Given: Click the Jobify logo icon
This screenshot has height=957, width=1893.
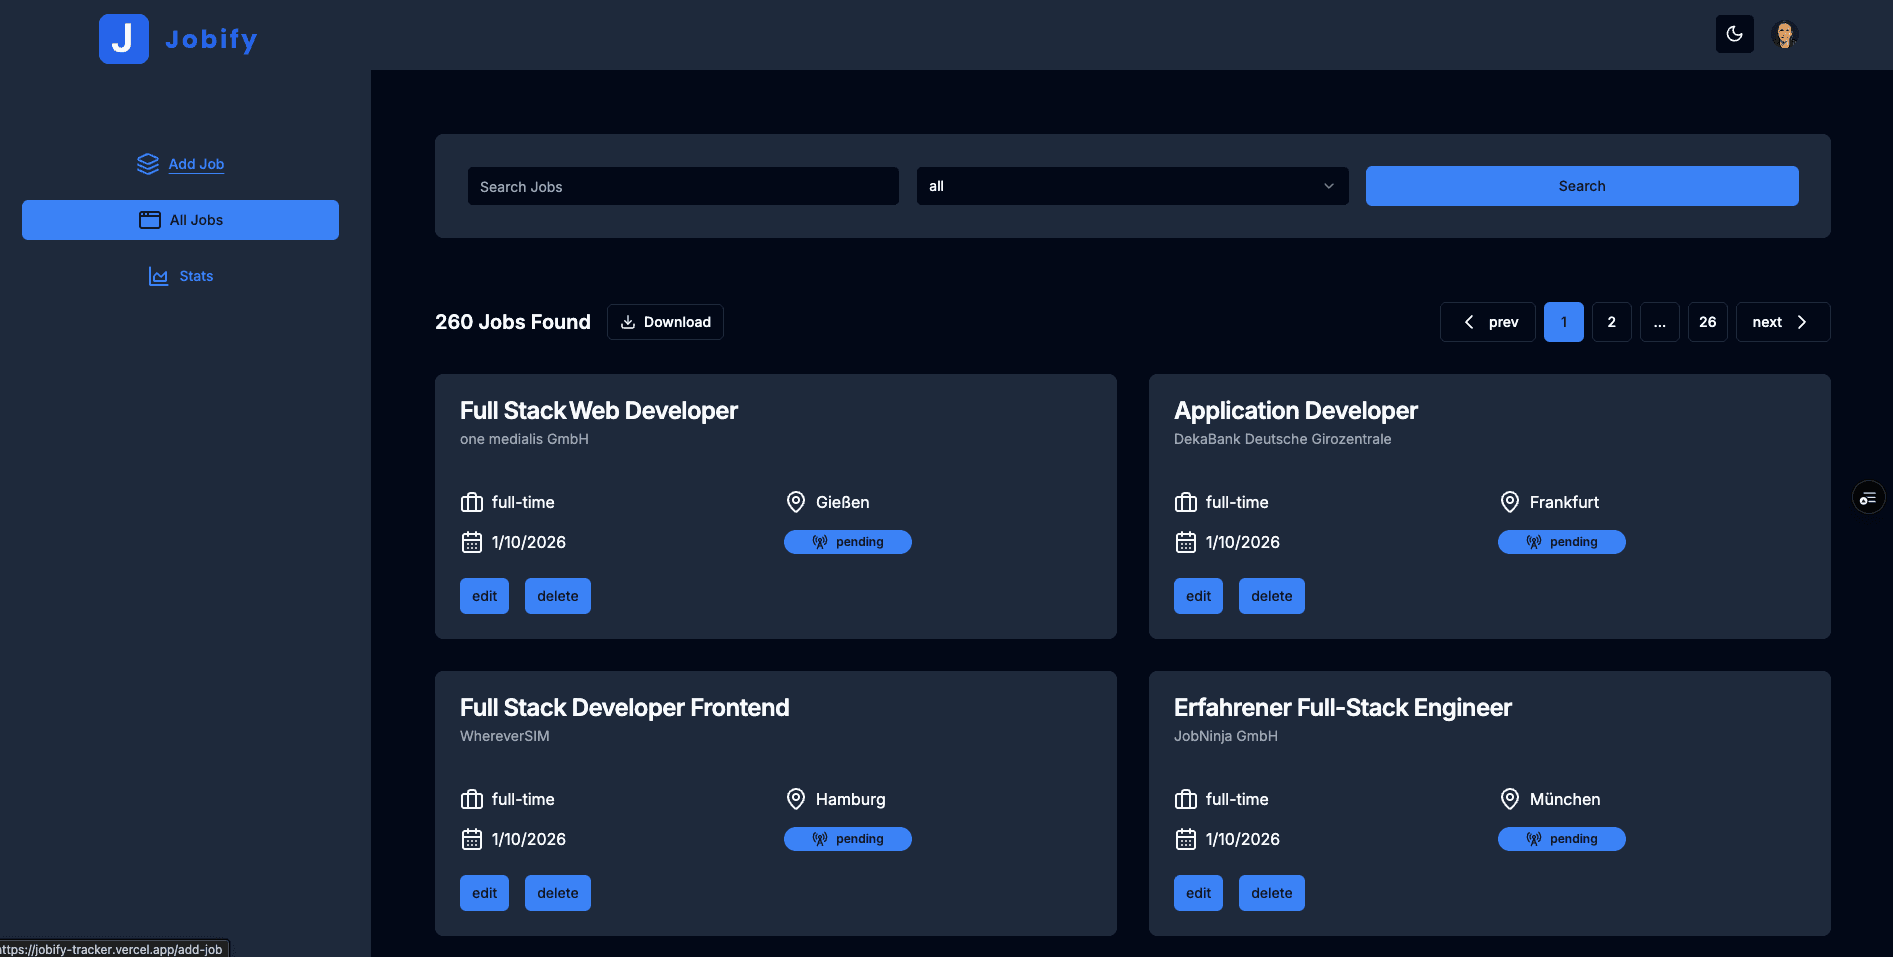Looking at the screenshot, I should click(x=123, y=37).
